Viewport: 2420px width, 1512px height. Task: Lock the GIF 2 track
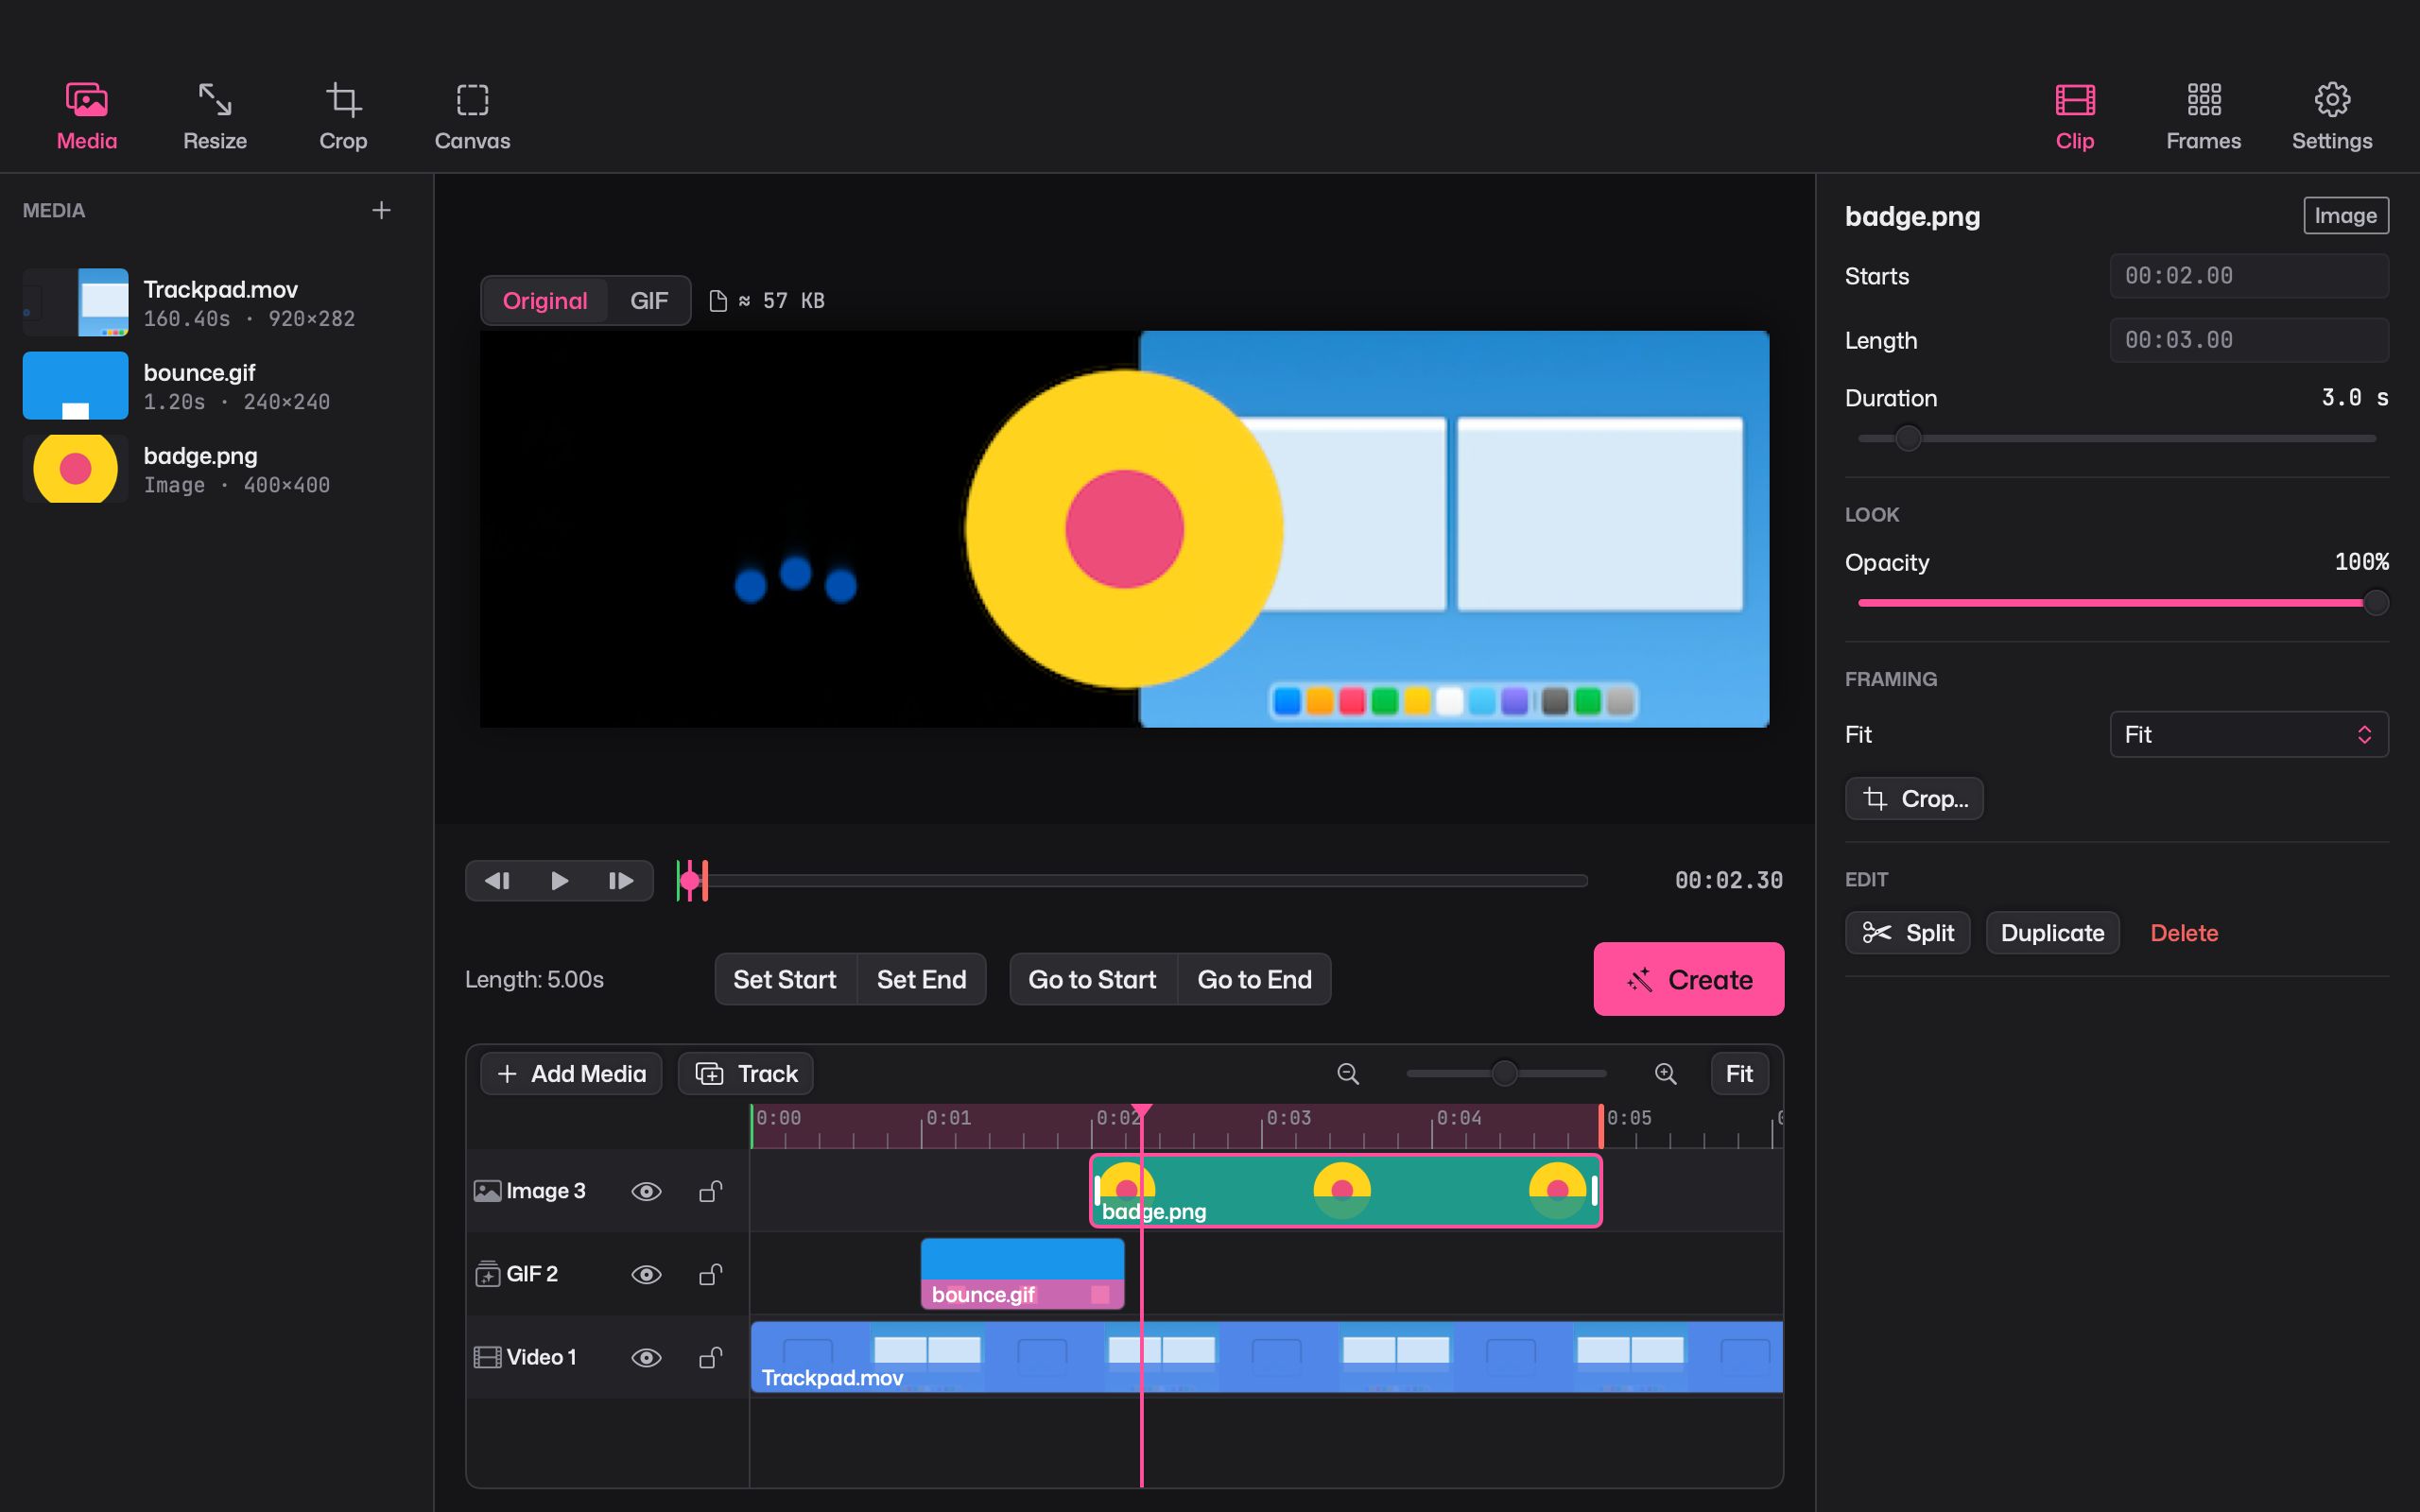(710, 1274)
